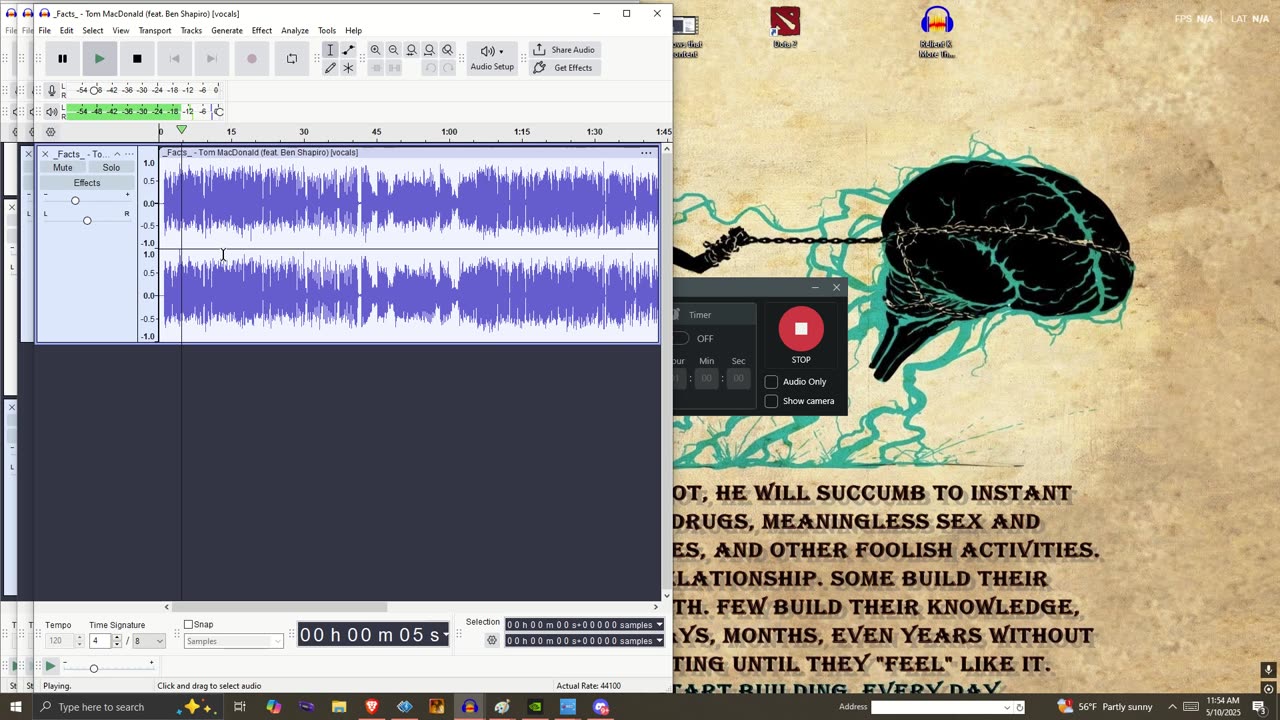The width and height of the screenshot is (1280, 720).
Task: Enable Show camera checkbox in recorder
Action: coord(771,401)
